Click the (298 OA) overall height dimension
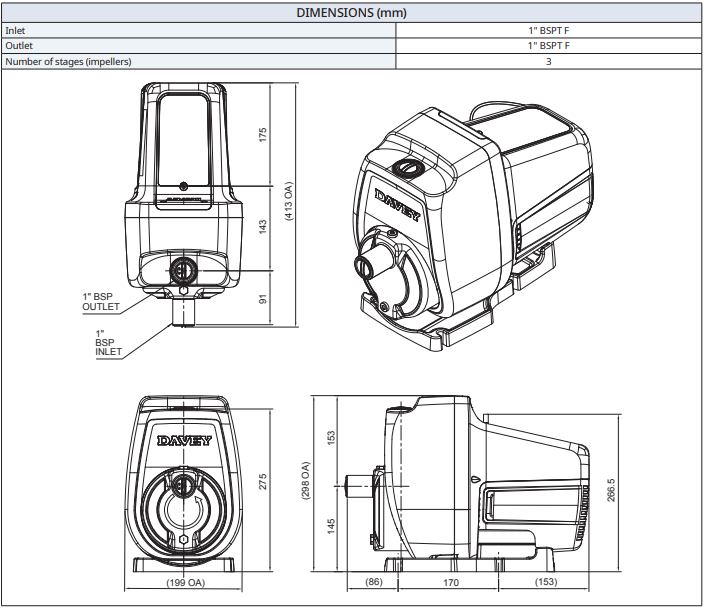Viewport: 711px width, 609px height. 305,481
